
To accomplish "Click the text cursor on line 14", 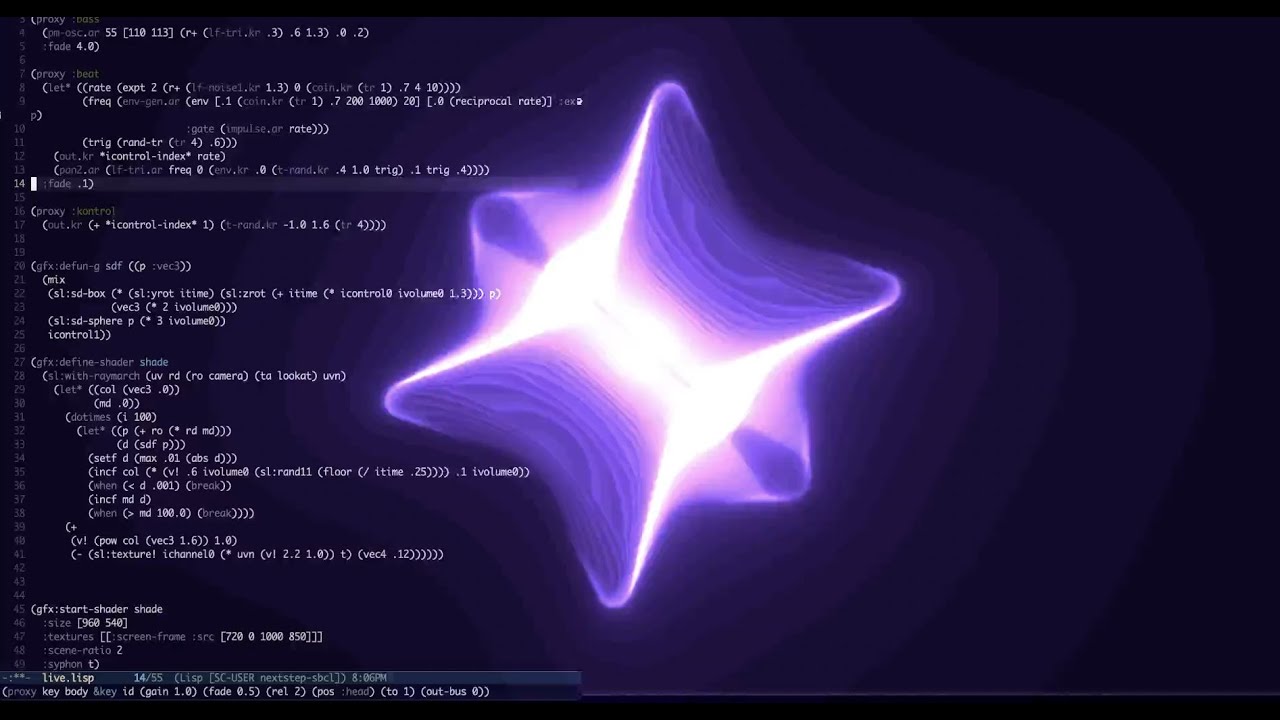I will tap(33, 184).
